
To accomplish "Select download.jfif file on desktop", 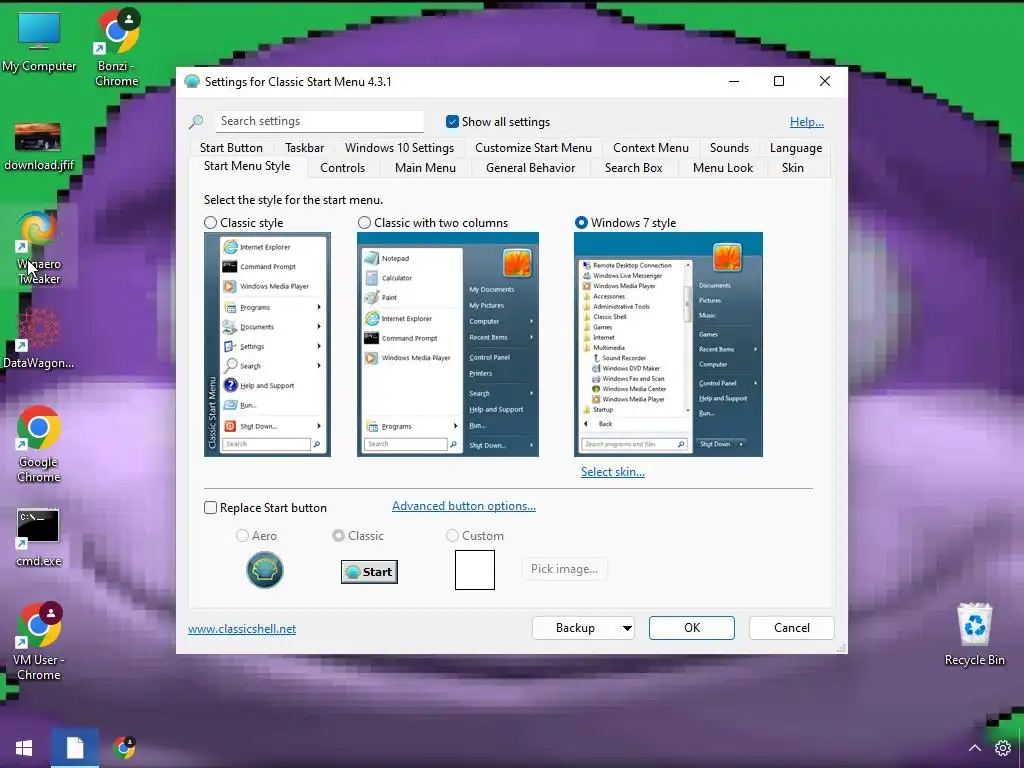I will click(x=39, y=147).
